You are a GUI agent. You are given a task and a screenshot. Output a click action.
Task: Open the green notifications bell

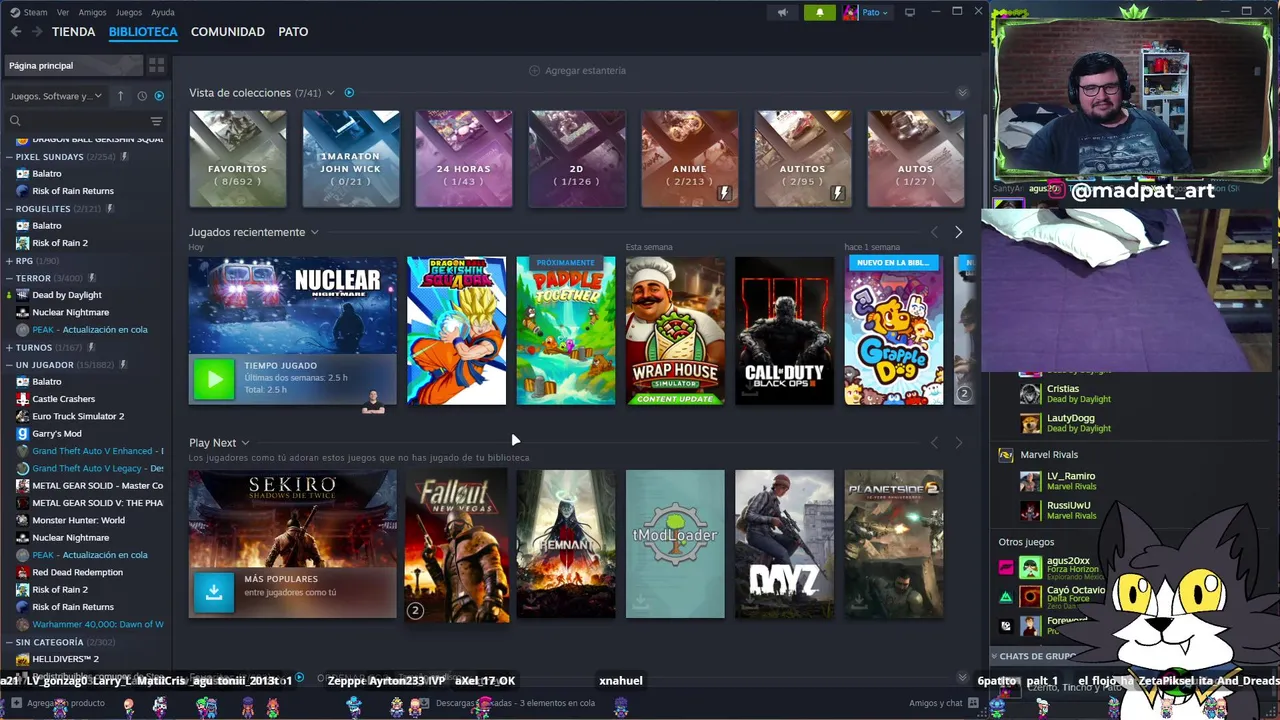[x=819, y=12]
